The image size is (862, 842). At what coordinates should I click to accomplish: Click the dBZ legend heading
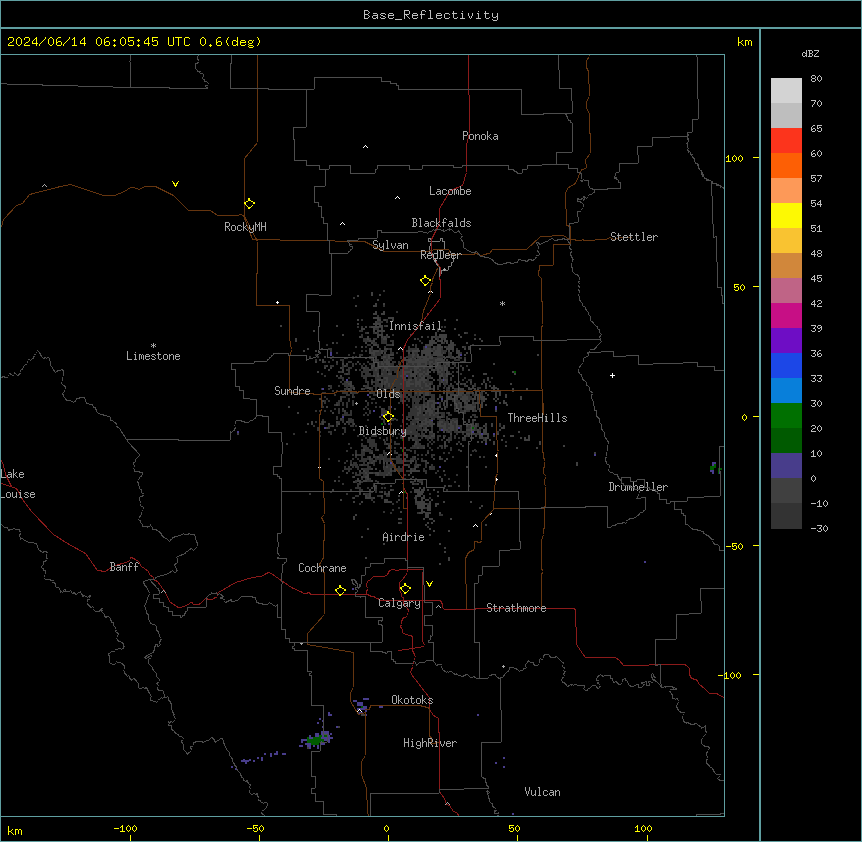point(810,53)
